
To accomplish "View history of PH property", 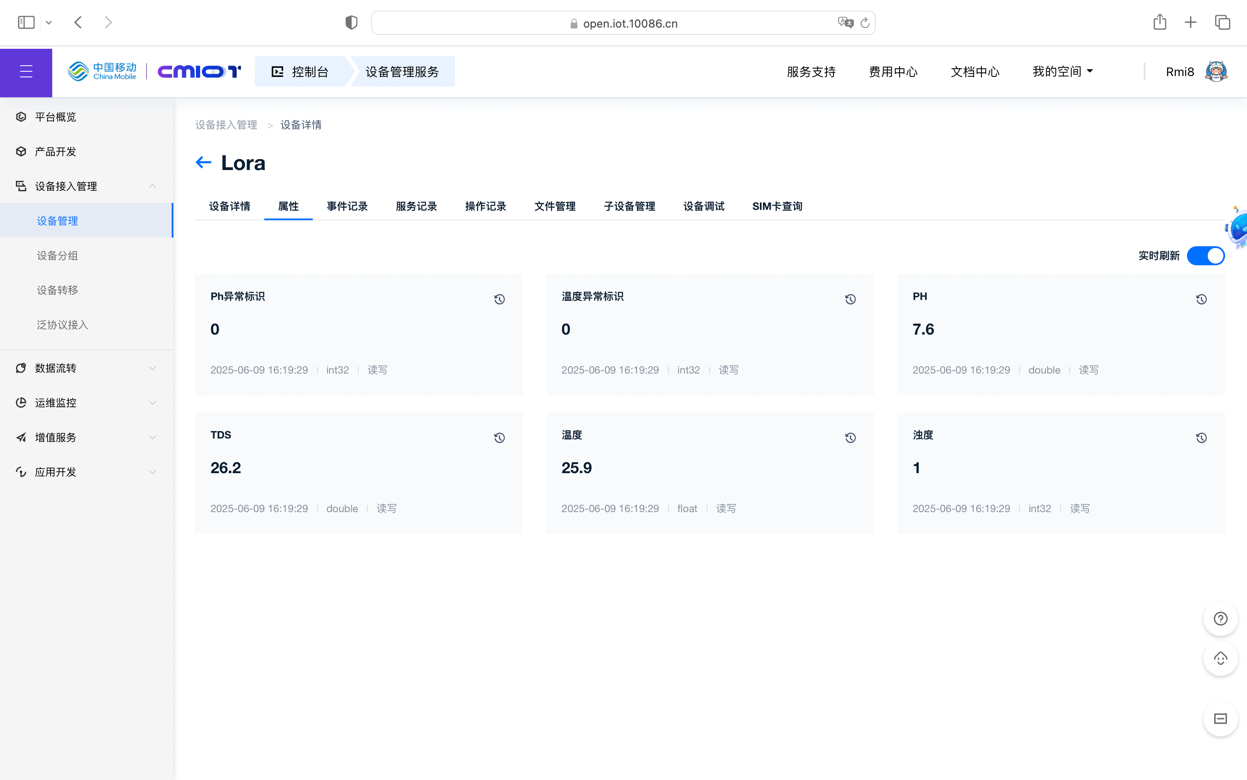I will pos(1201,299).
